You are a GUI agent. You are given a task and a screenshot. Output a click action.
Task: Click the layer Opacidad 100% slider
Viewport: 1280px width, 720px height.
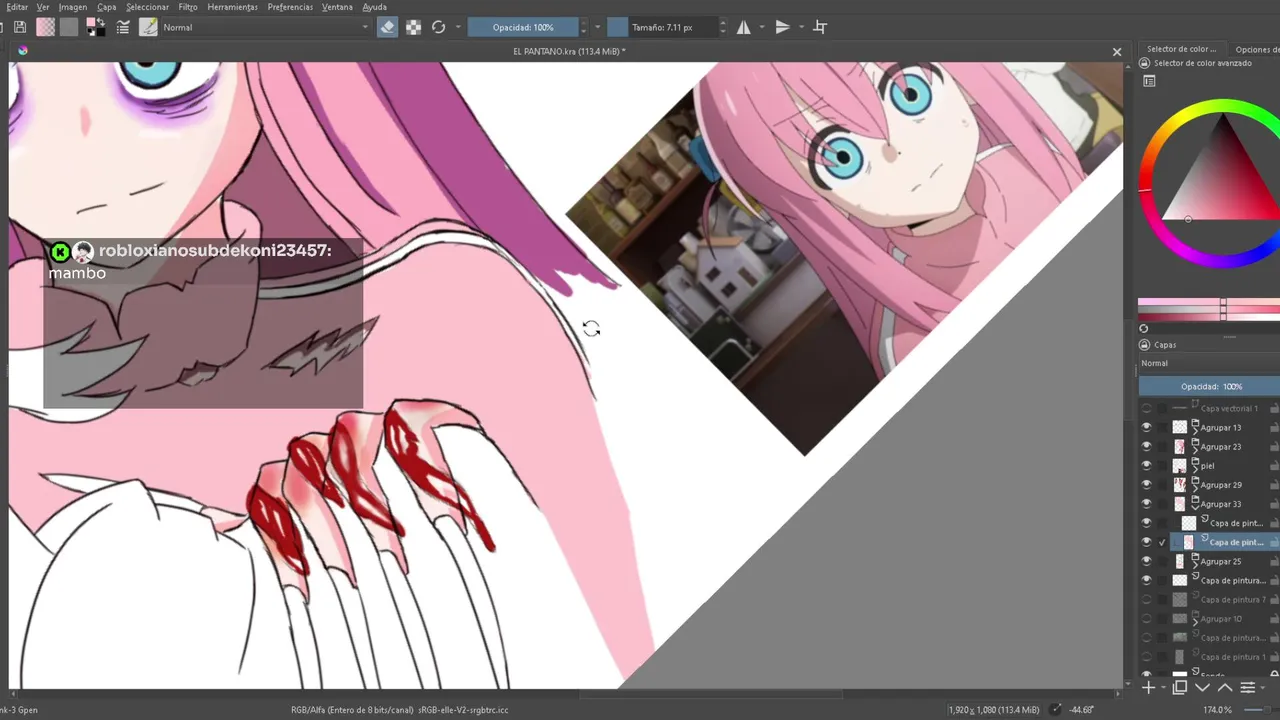(1209, 386)
